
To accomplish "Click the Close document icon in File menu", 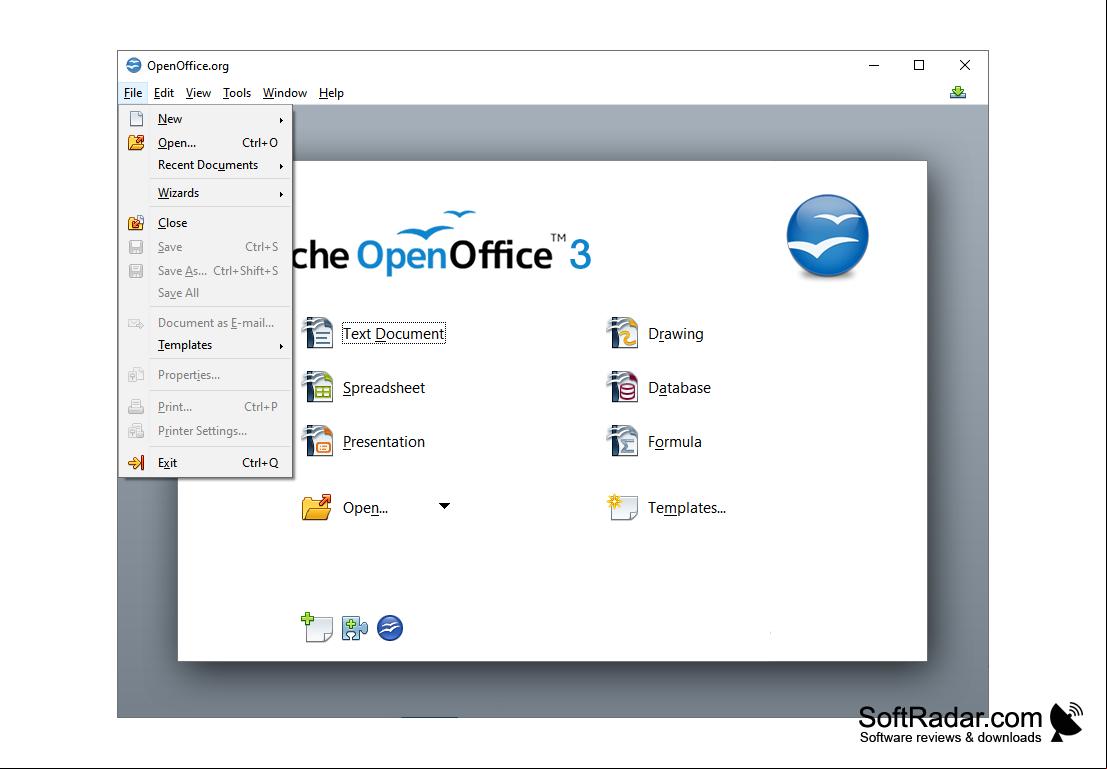I will 136,223.
